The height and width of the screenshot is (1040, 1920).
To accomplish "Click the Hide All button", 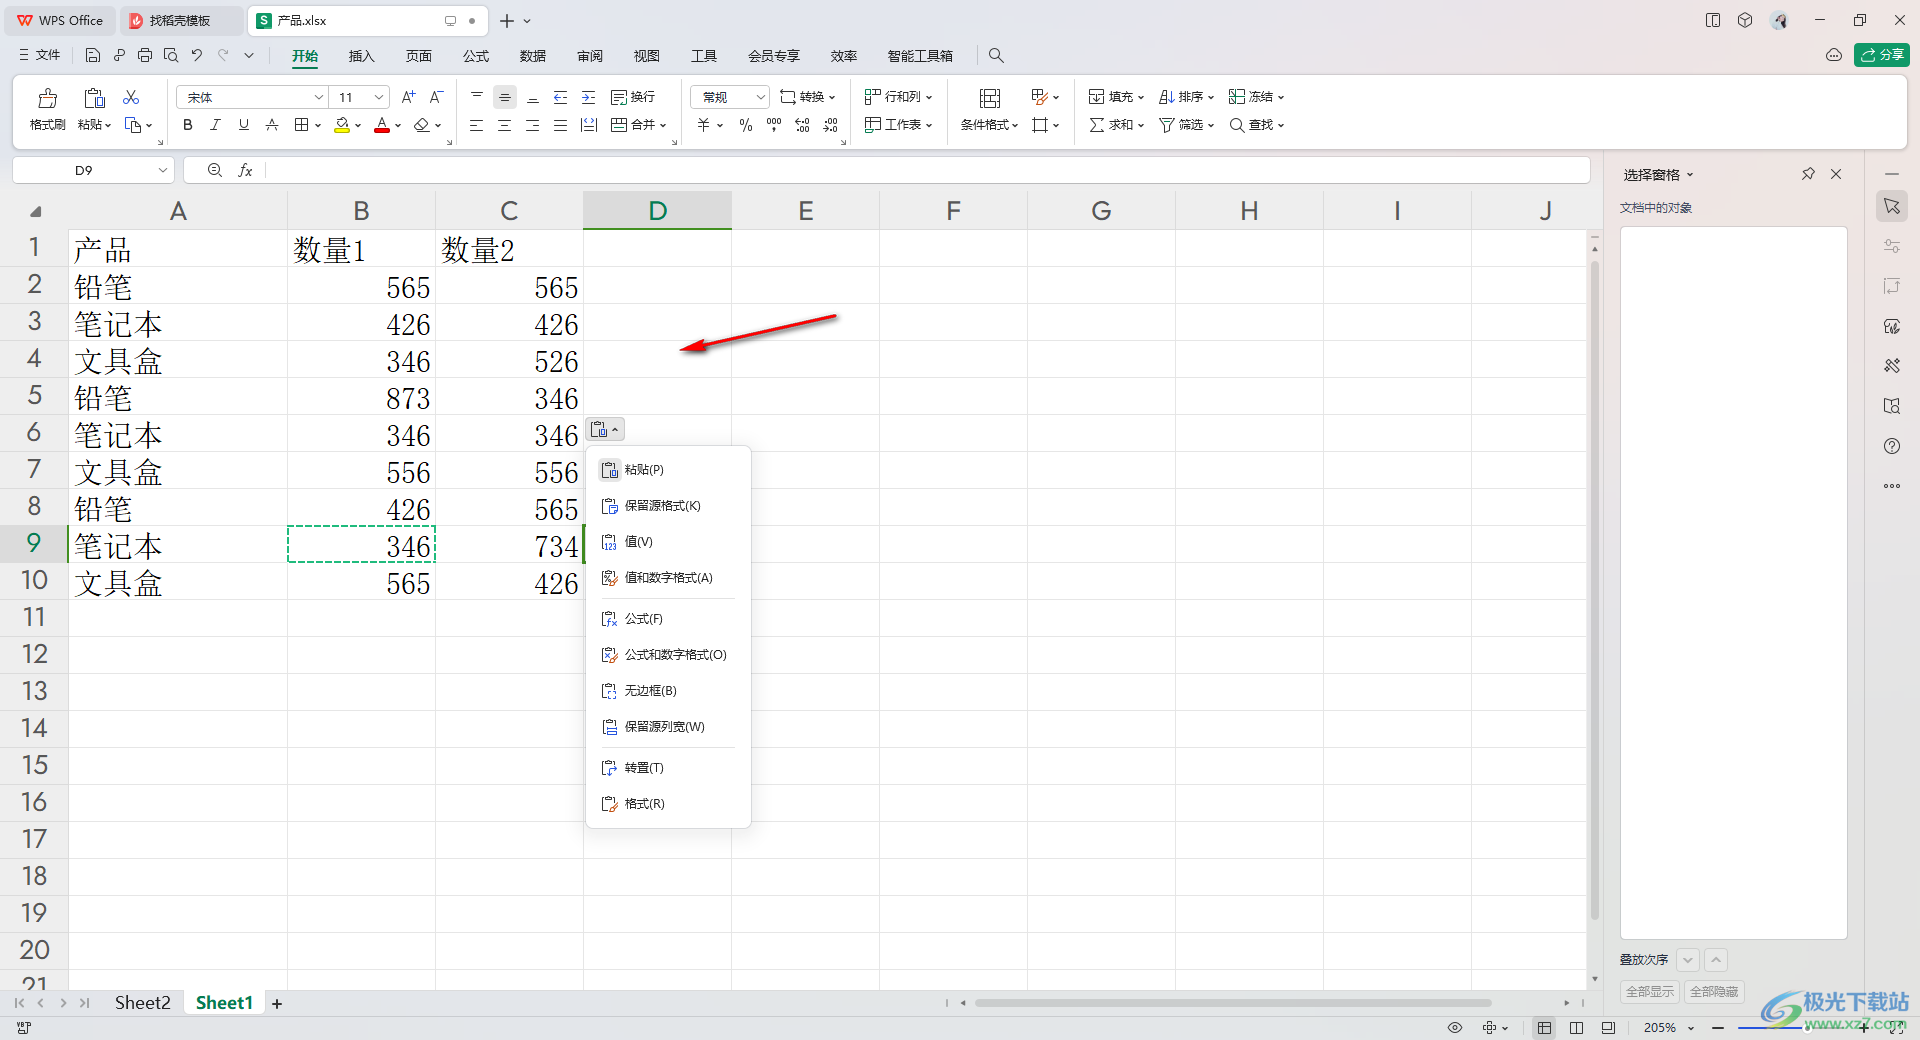I will [1714, 992].
